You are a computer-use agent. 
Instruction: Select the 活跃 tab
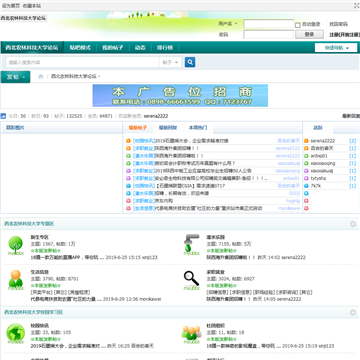[x=318, y=128]
